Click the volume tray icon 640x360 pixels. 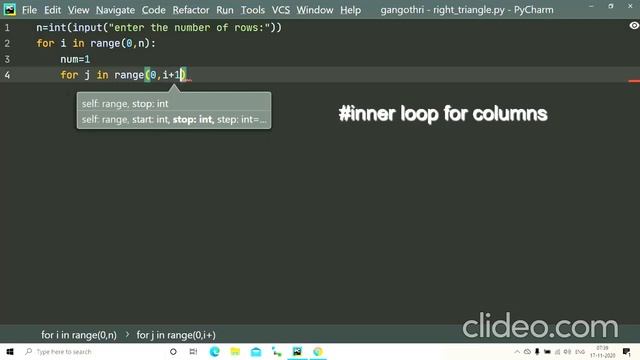tap(567, 351)
